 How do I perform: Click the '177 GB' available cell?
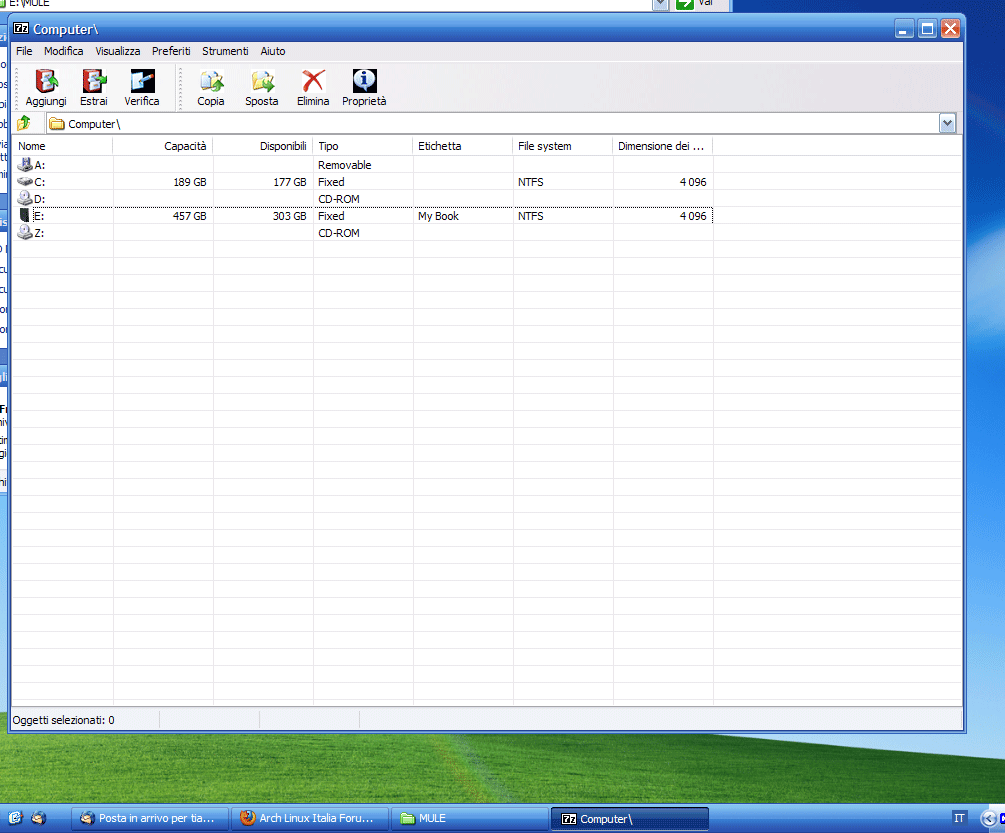[290, 182]
